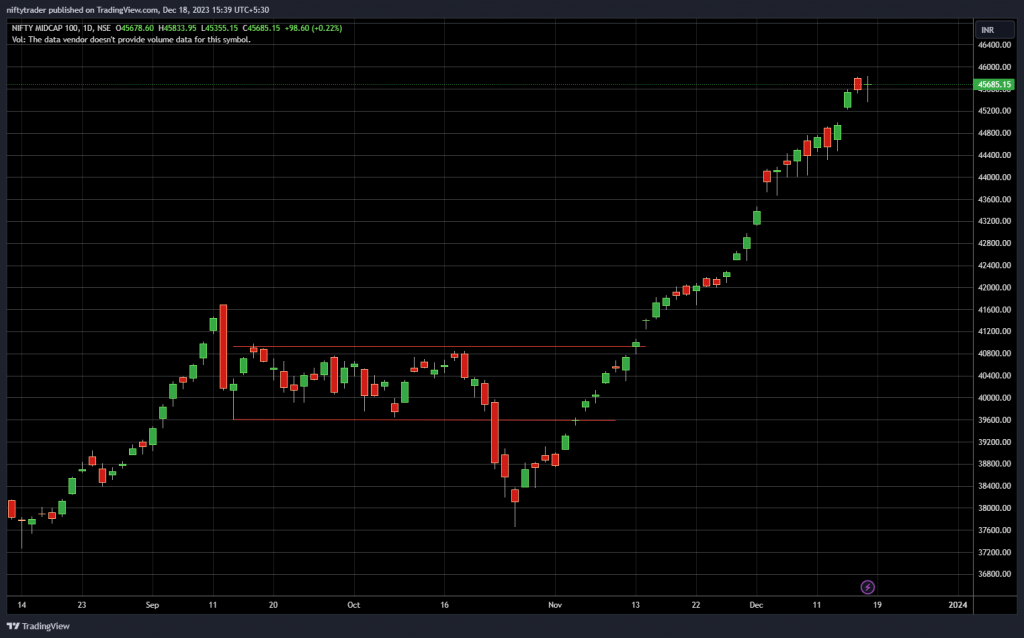
Task: Click the 42000.00 price axis label
Action: (x=995, y=287)
